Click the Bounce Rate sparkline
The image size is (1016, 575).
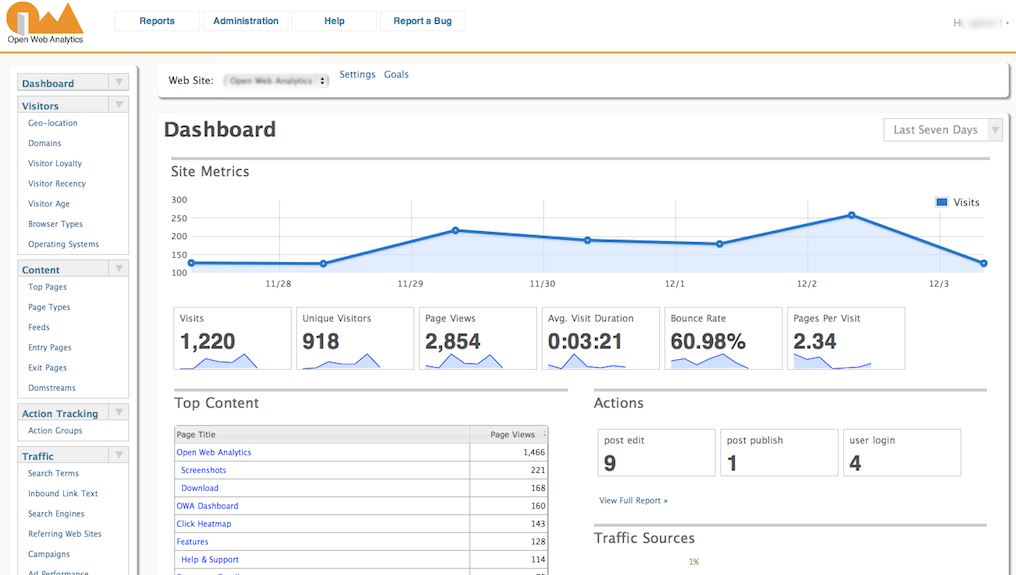tap(709, 361)
